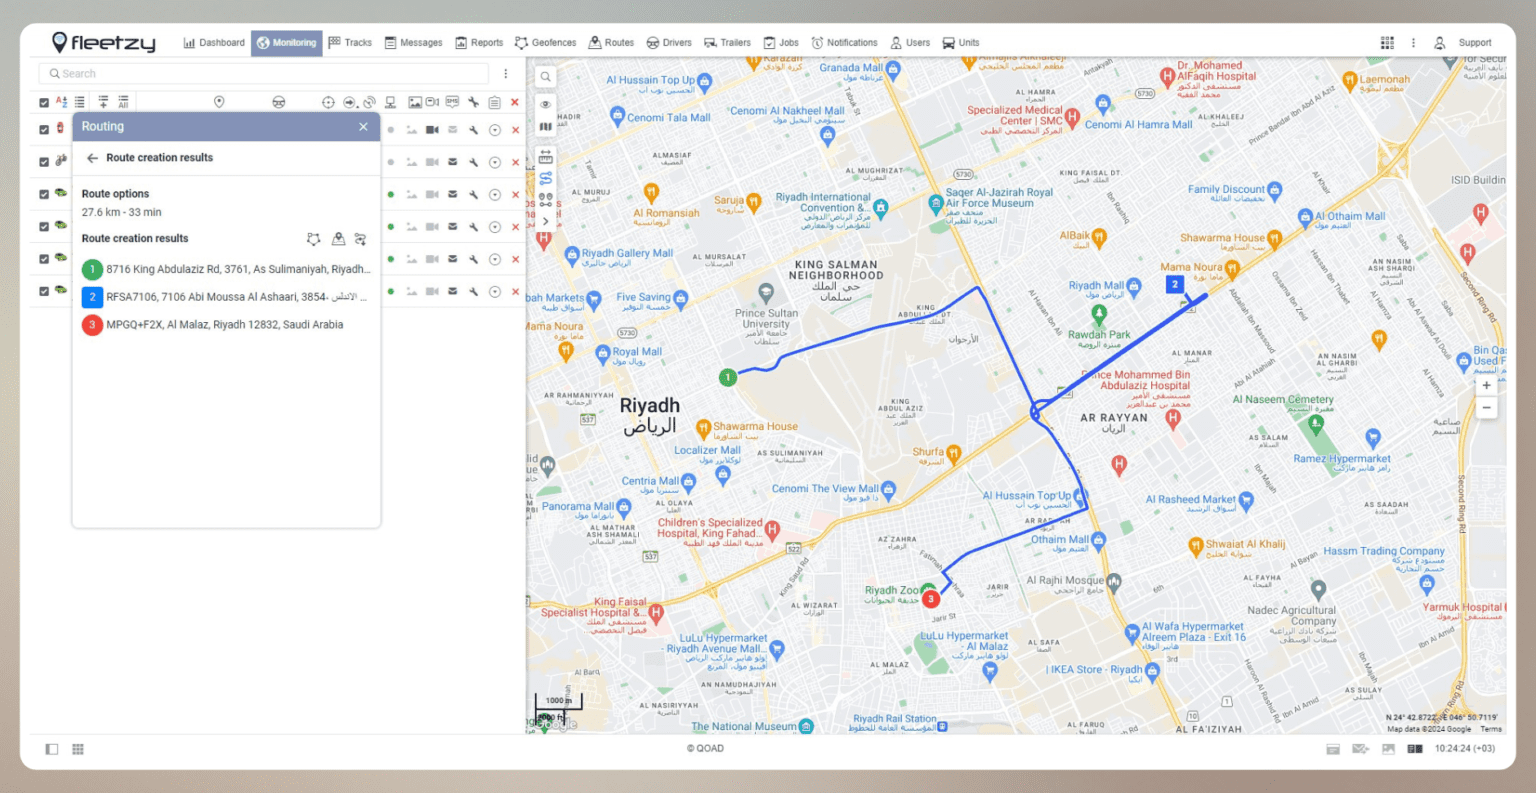Open the map search magnifier icon
The width and height of the screenshot is (1536, 793).
point(545,76)
